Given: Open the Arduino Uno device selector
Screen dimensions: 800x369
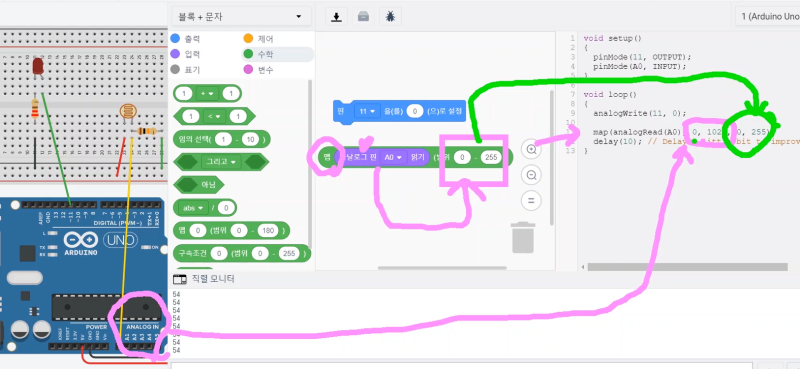Looking at the screenshot, I should click(767, 17).
